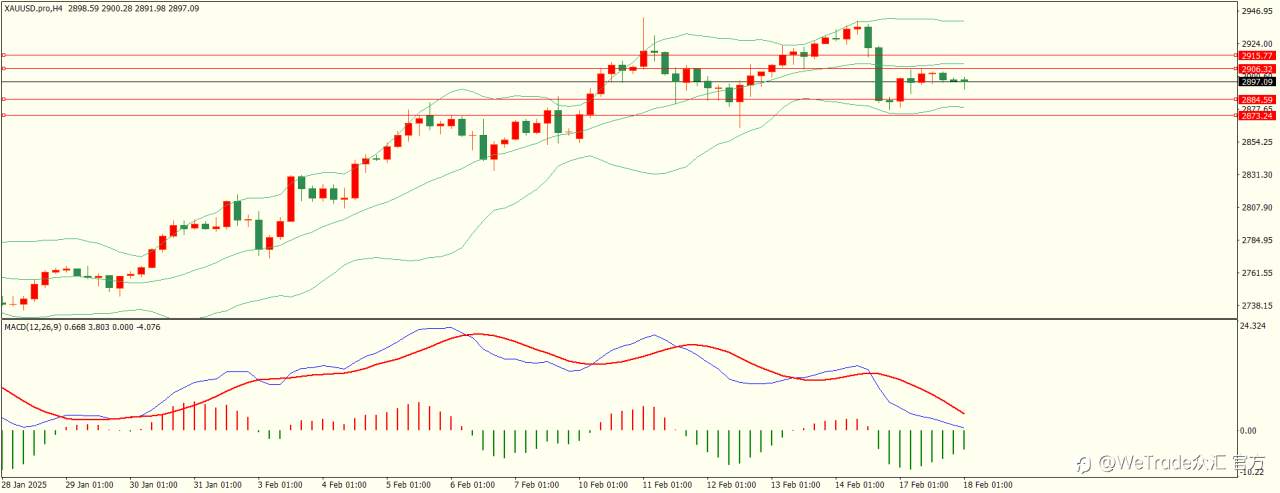Click the 2784.95 price scale value
The width and height of the screenshot is (1280, 493).
(1256, 241)
